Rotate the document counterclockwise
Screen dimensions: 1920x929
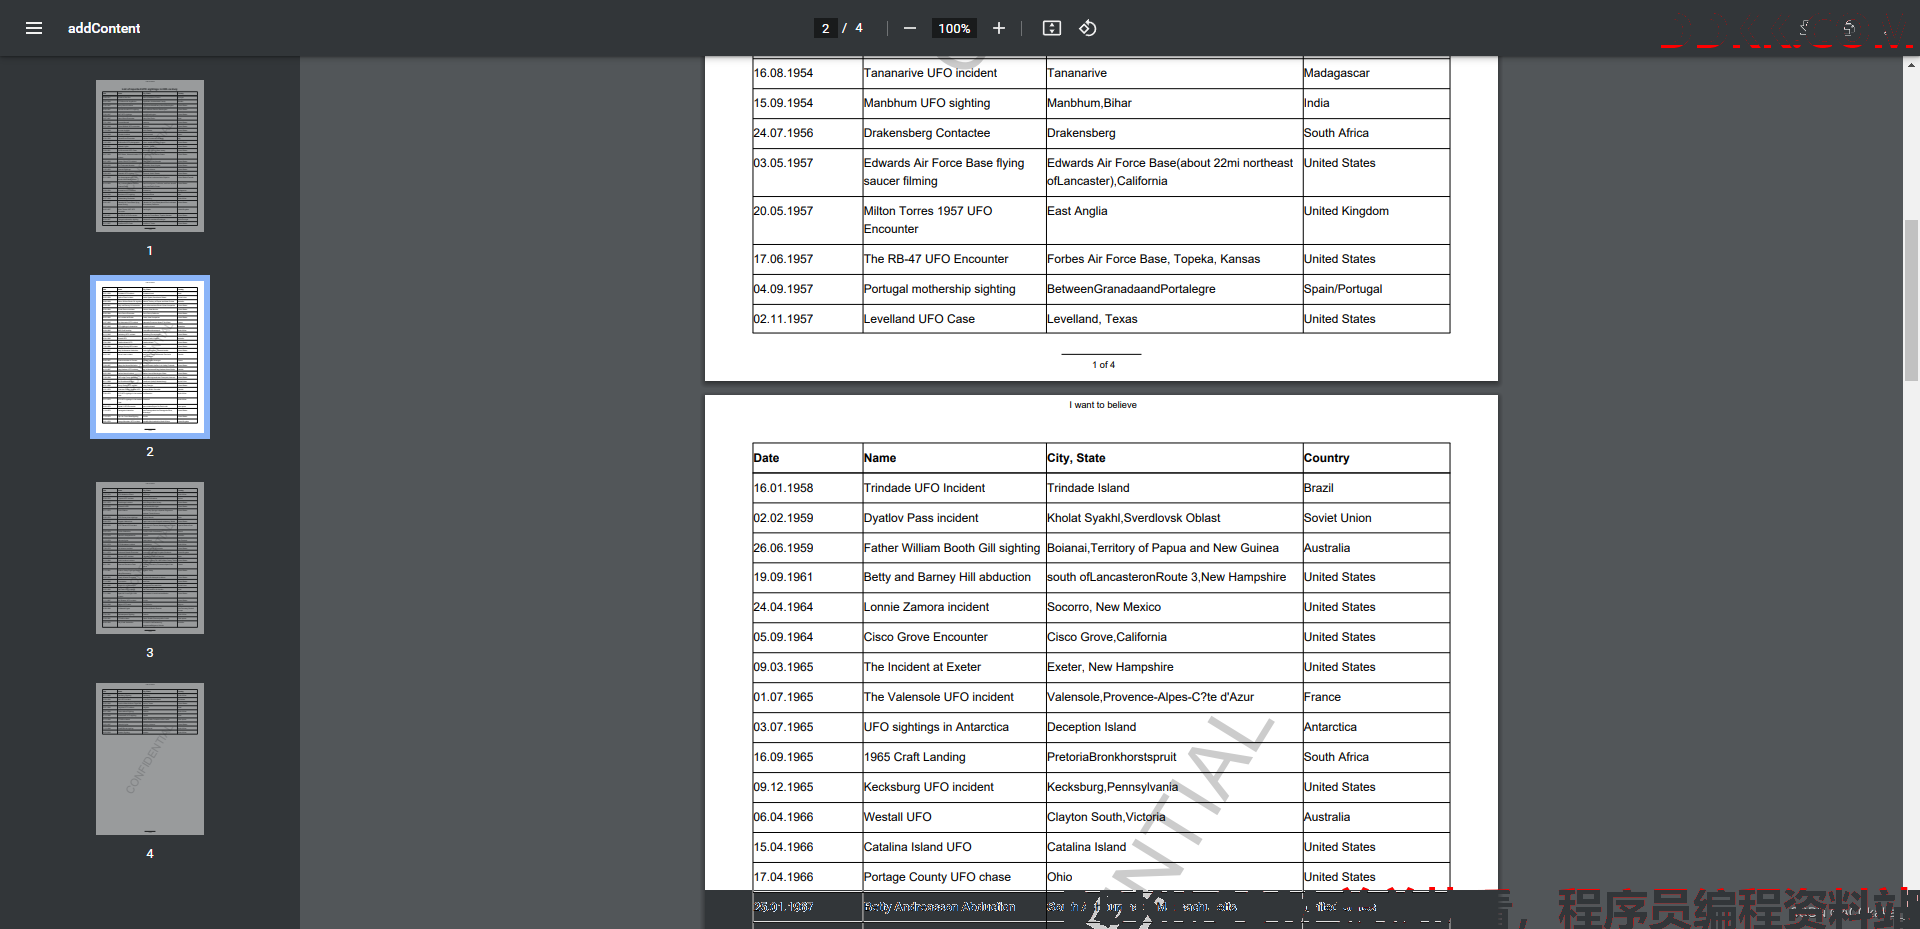tap(1088, 28)
